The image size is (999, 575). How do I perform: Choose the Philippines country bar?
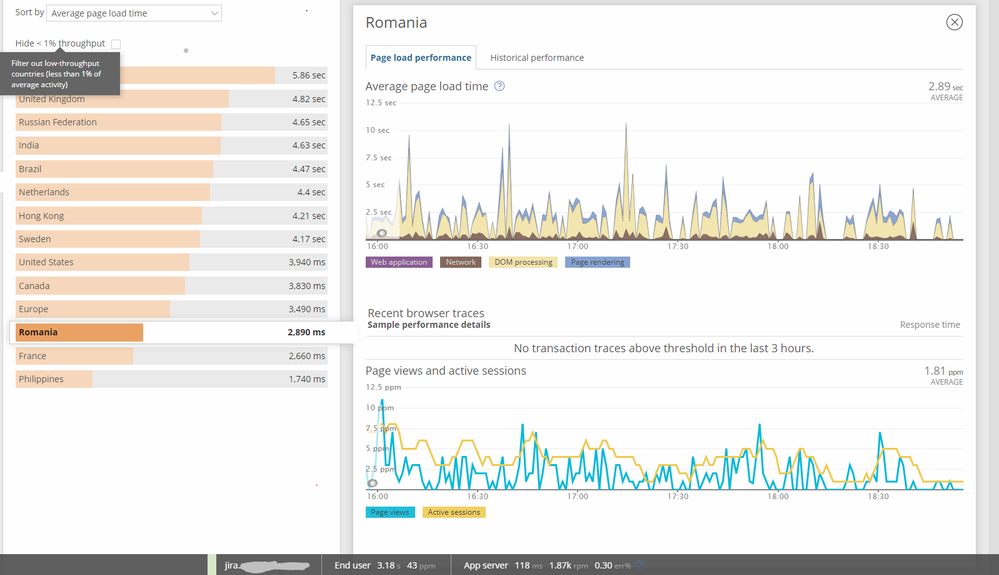click(x=171, y=380)
